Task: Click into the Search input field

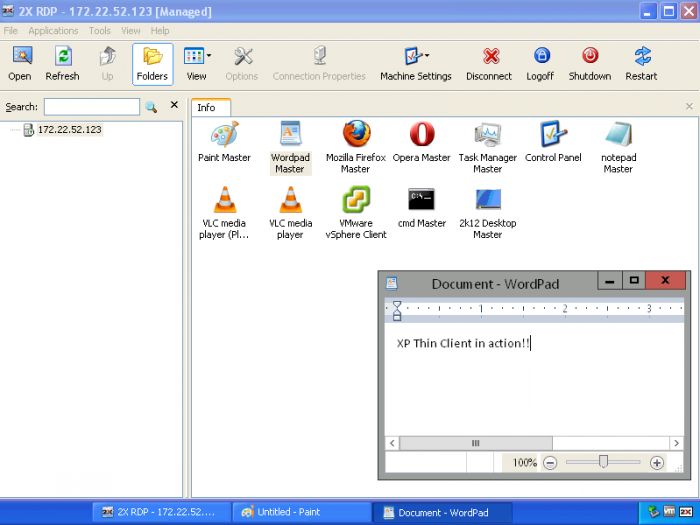Action: [x=92, y=107]
